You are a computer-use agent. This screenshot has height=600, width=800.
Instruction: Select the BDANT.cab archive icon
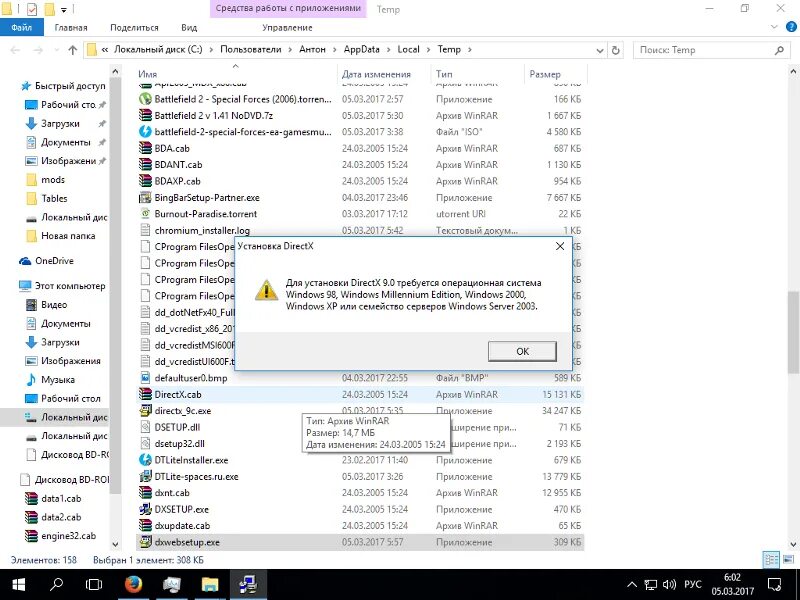click(145, 164)
